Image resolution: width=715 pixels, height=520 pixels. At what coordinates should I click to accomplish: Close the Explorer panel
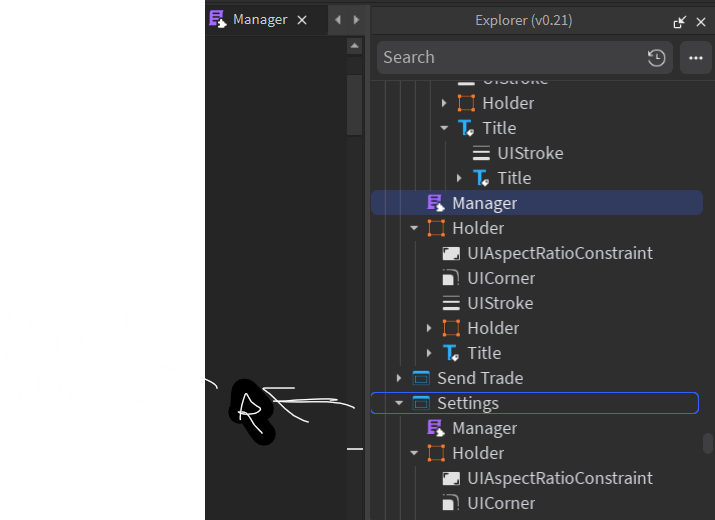tap(701, 20)
